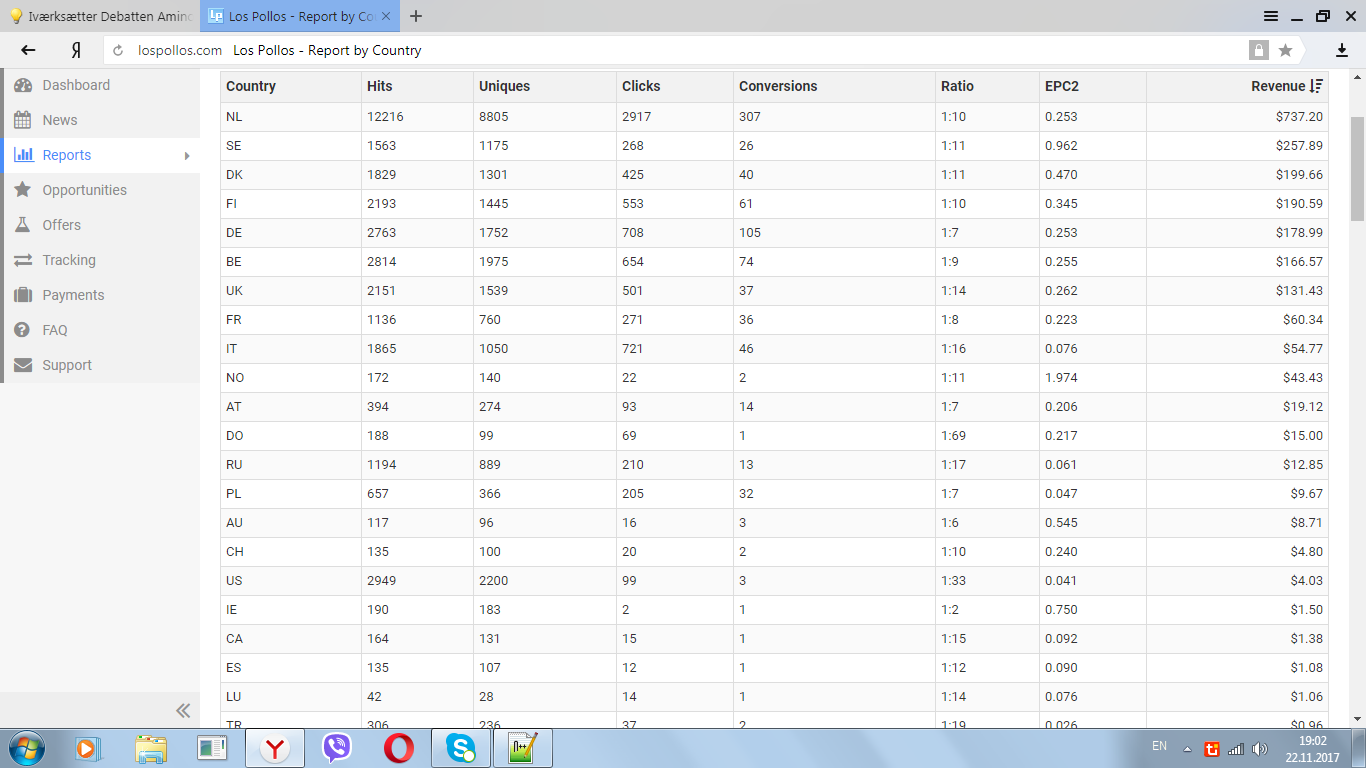Click the News calendar icon
Image resolution: width=1366 pixels, height=768 pixels.
pos(23,120)
